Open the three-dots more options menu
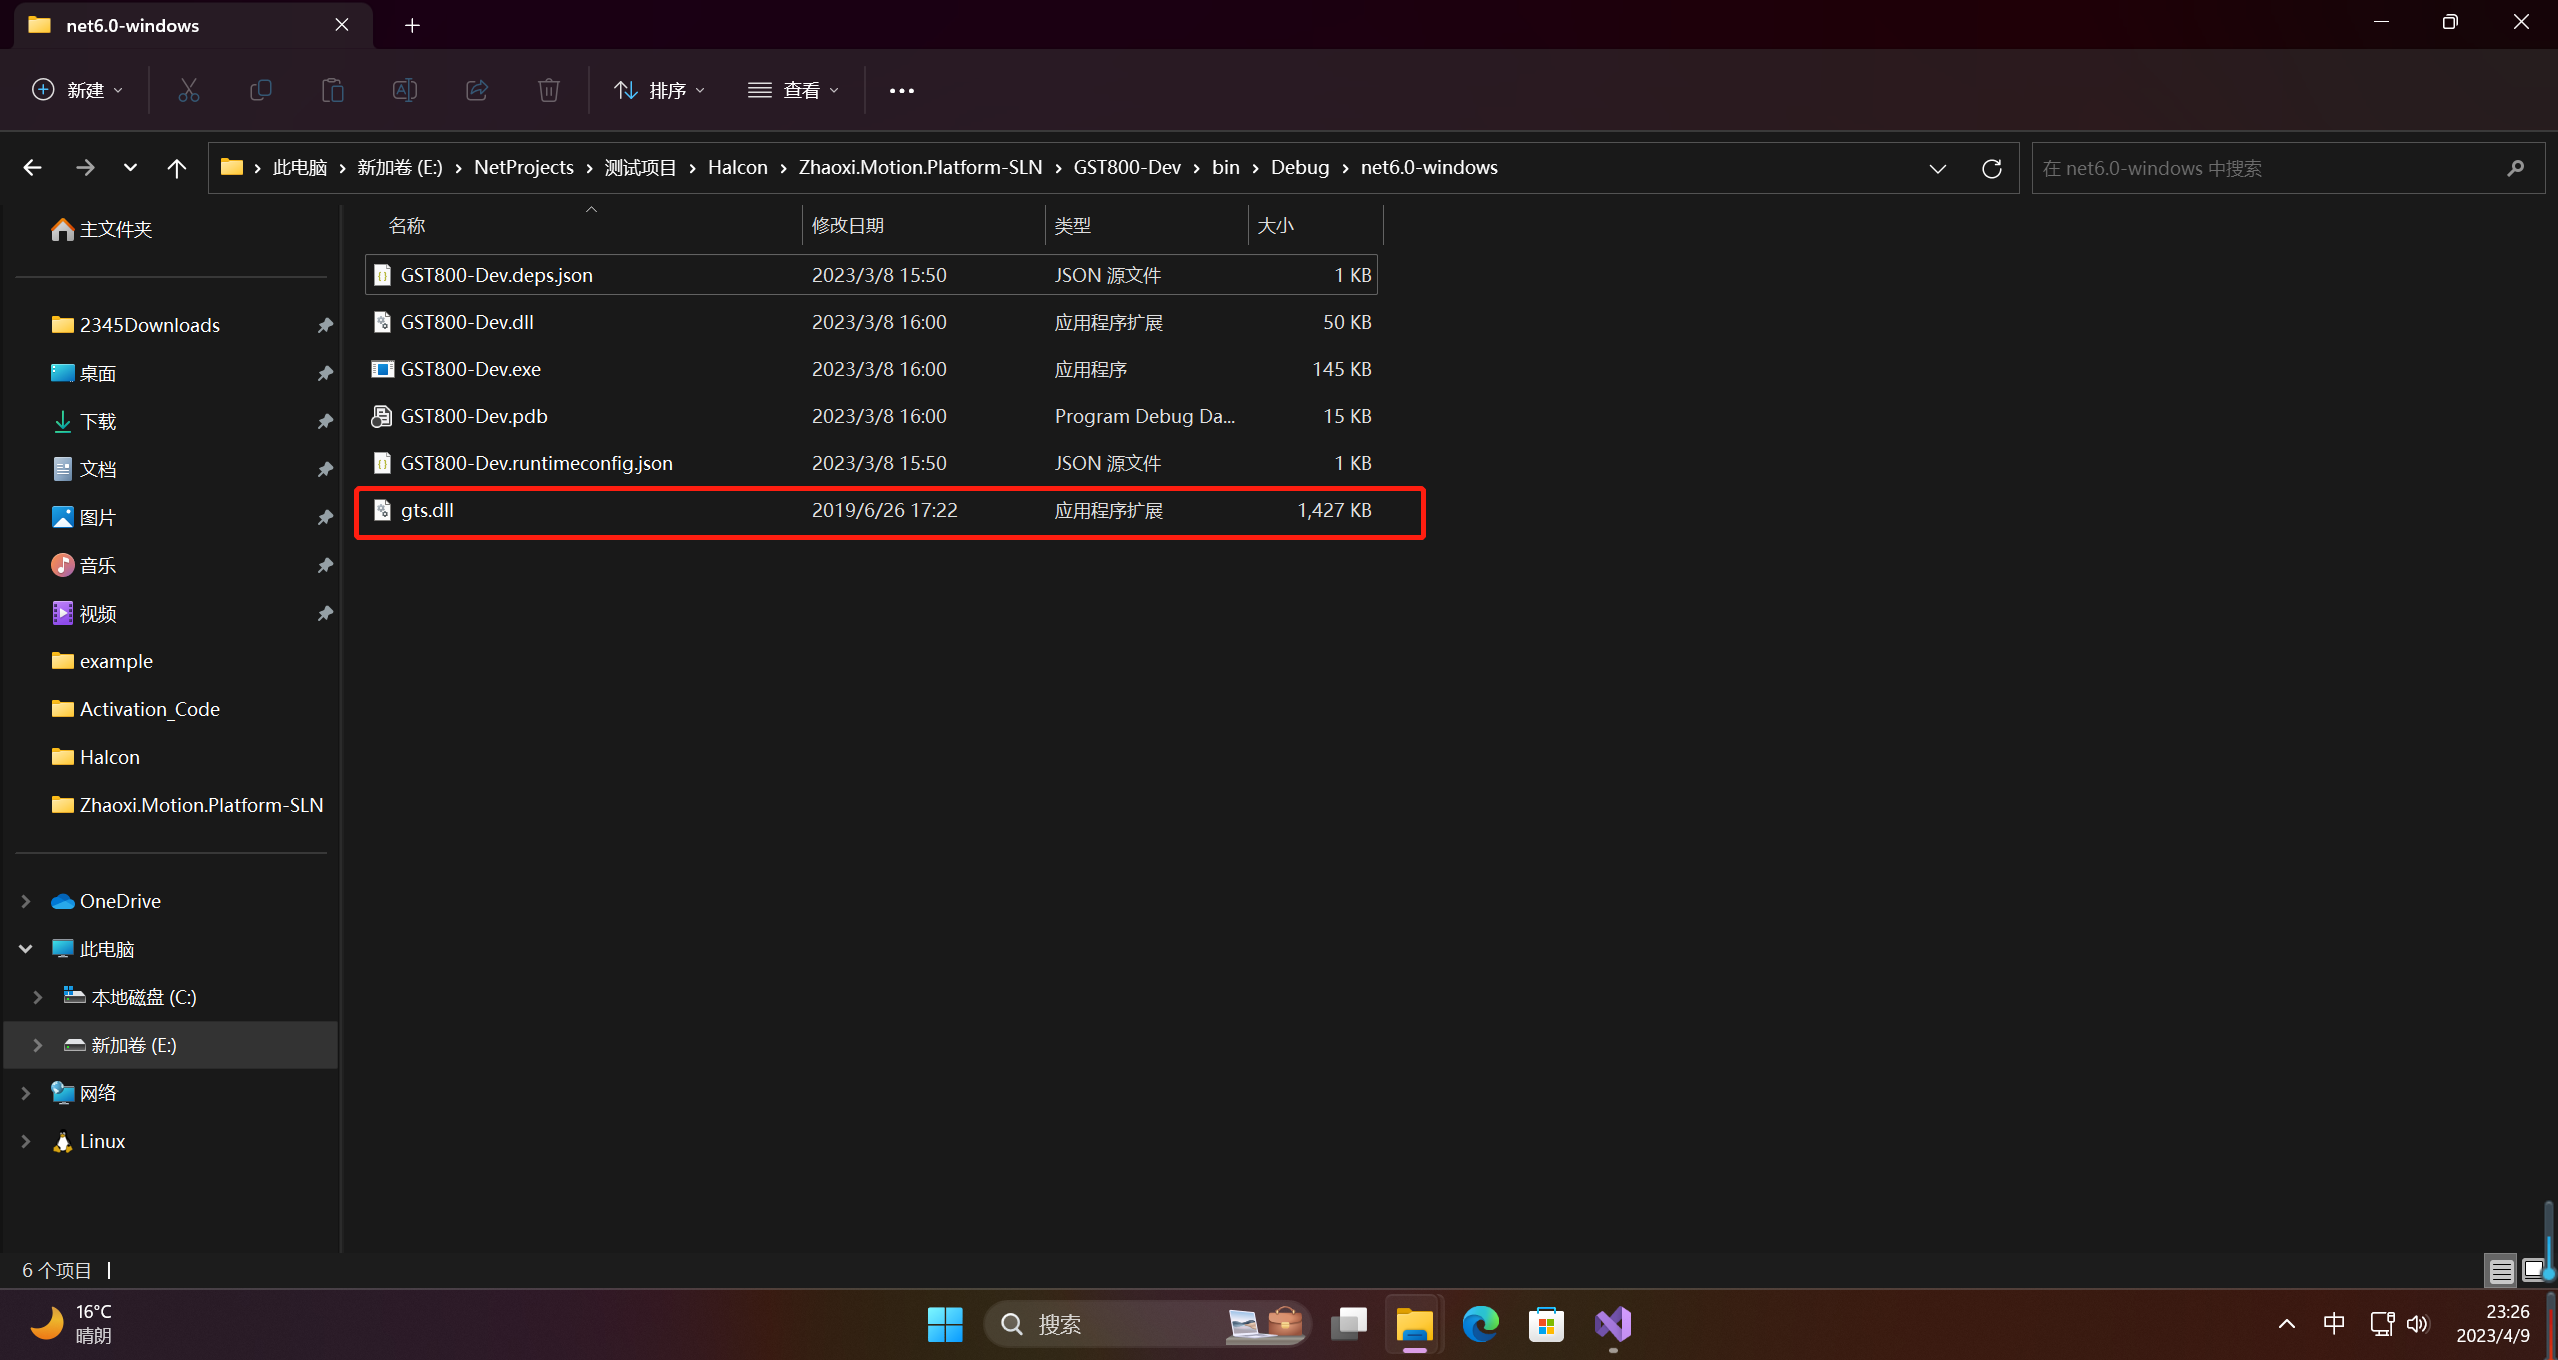 901,90
